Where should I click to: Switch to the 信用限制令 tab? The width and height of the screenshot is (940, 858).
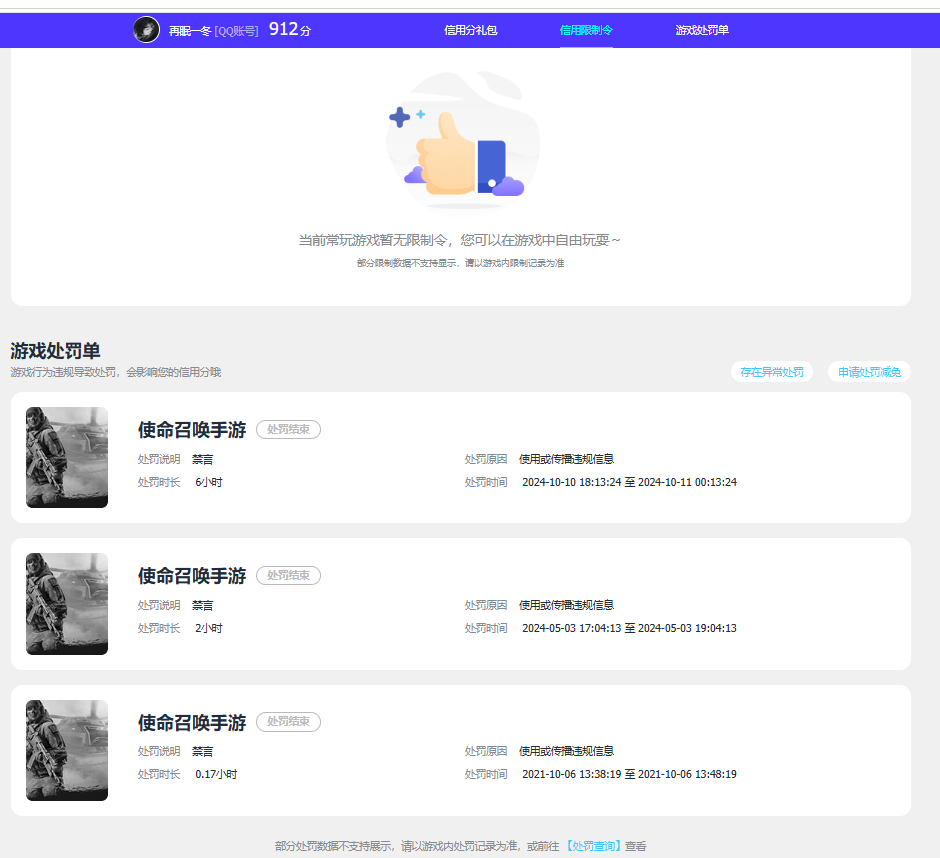point(586,30)
